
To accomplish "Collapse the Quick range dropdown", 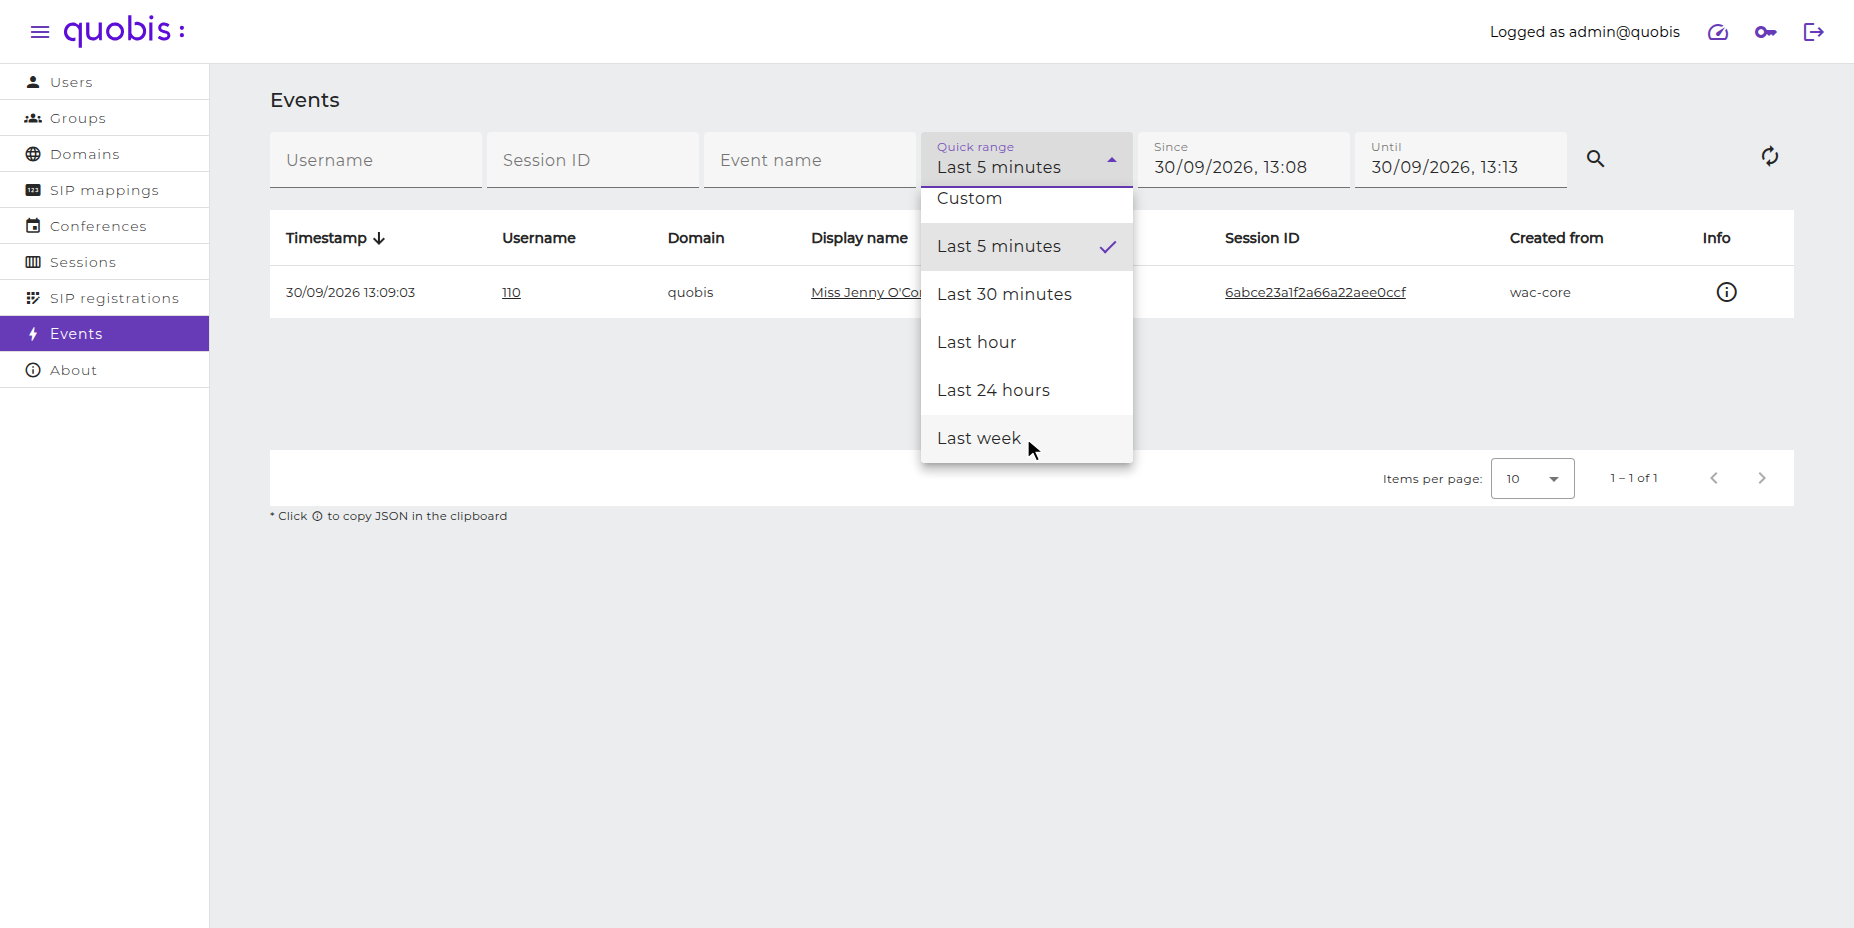I will [1027, 160].
